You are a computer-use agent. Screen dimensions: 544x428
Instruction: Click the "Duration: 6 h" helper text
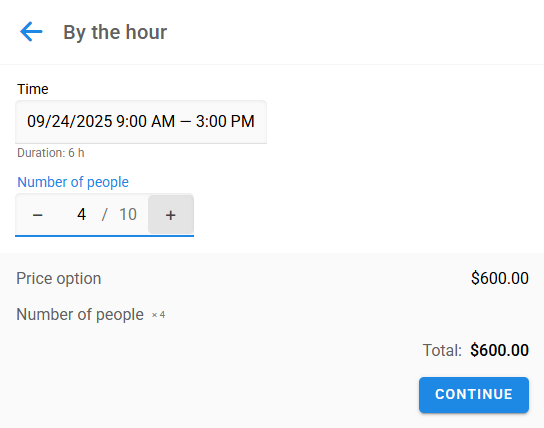coord(51,153)
